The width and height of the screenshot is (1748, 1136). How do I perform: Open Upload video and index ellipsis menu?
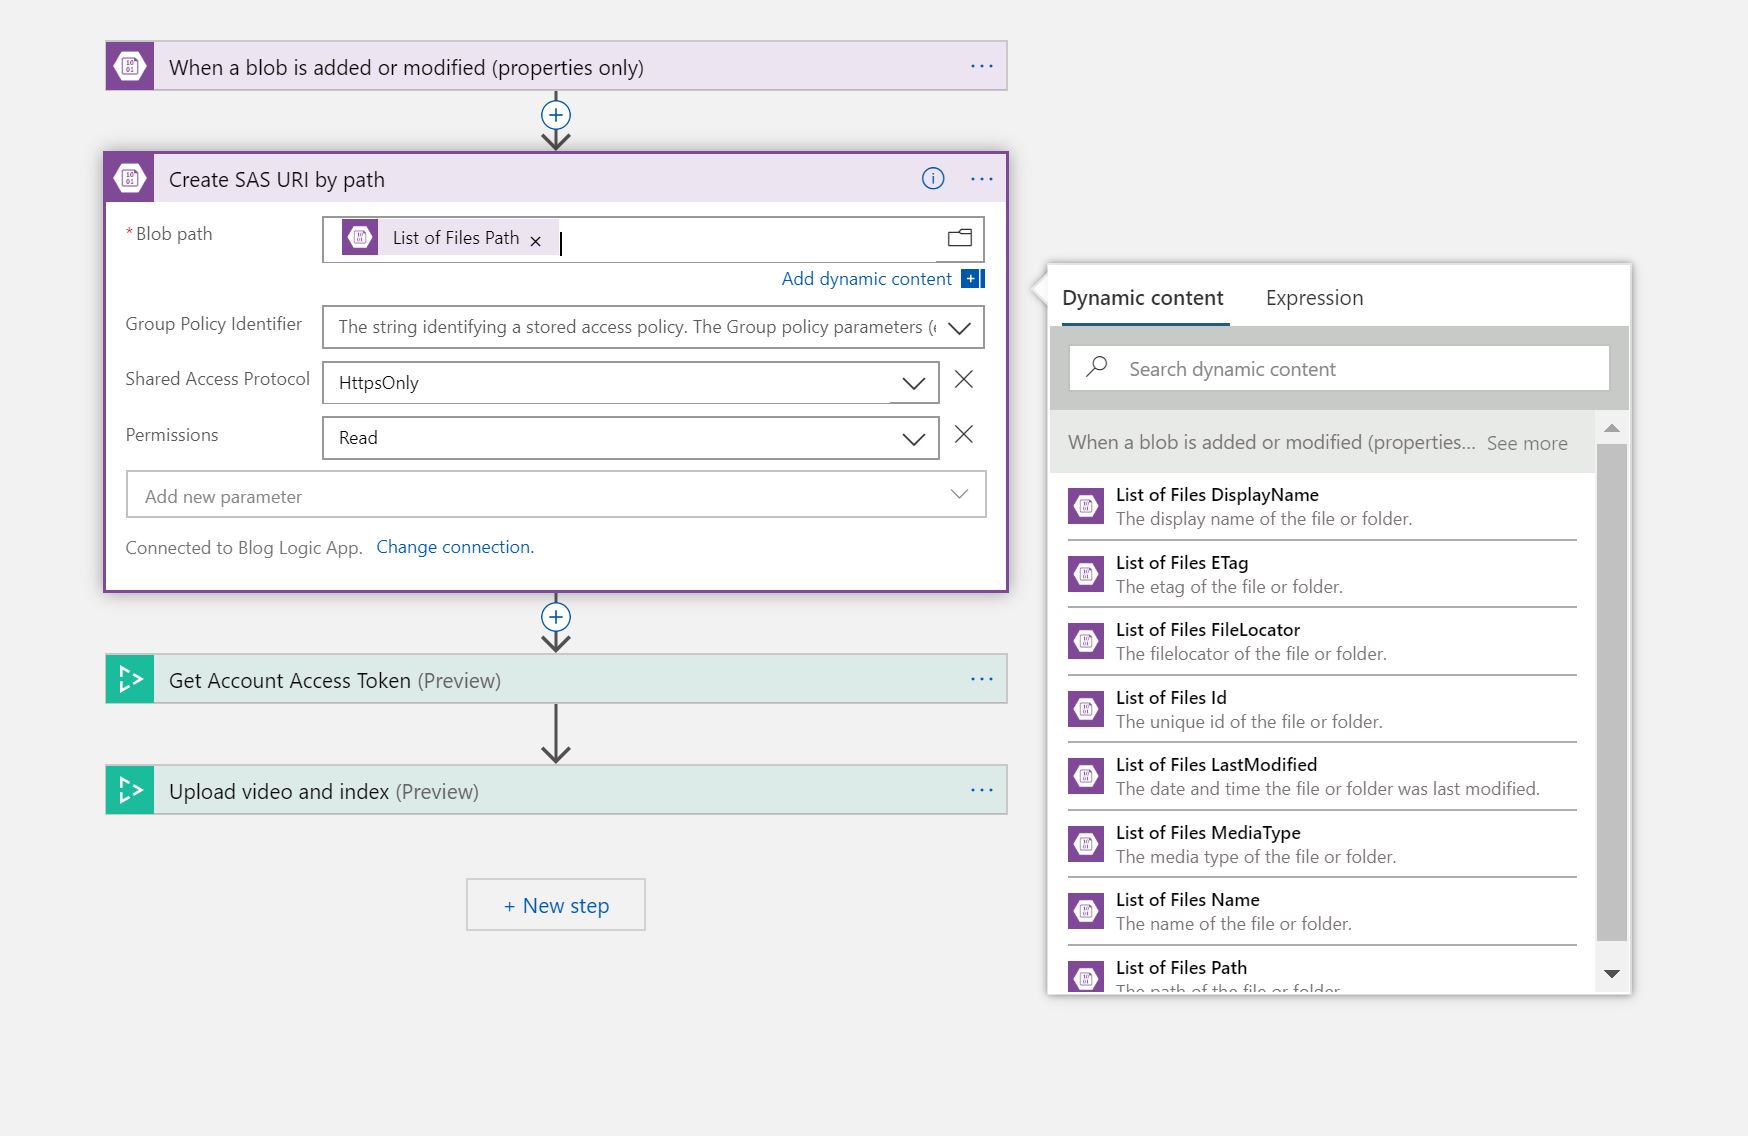(x=982, y=790)
